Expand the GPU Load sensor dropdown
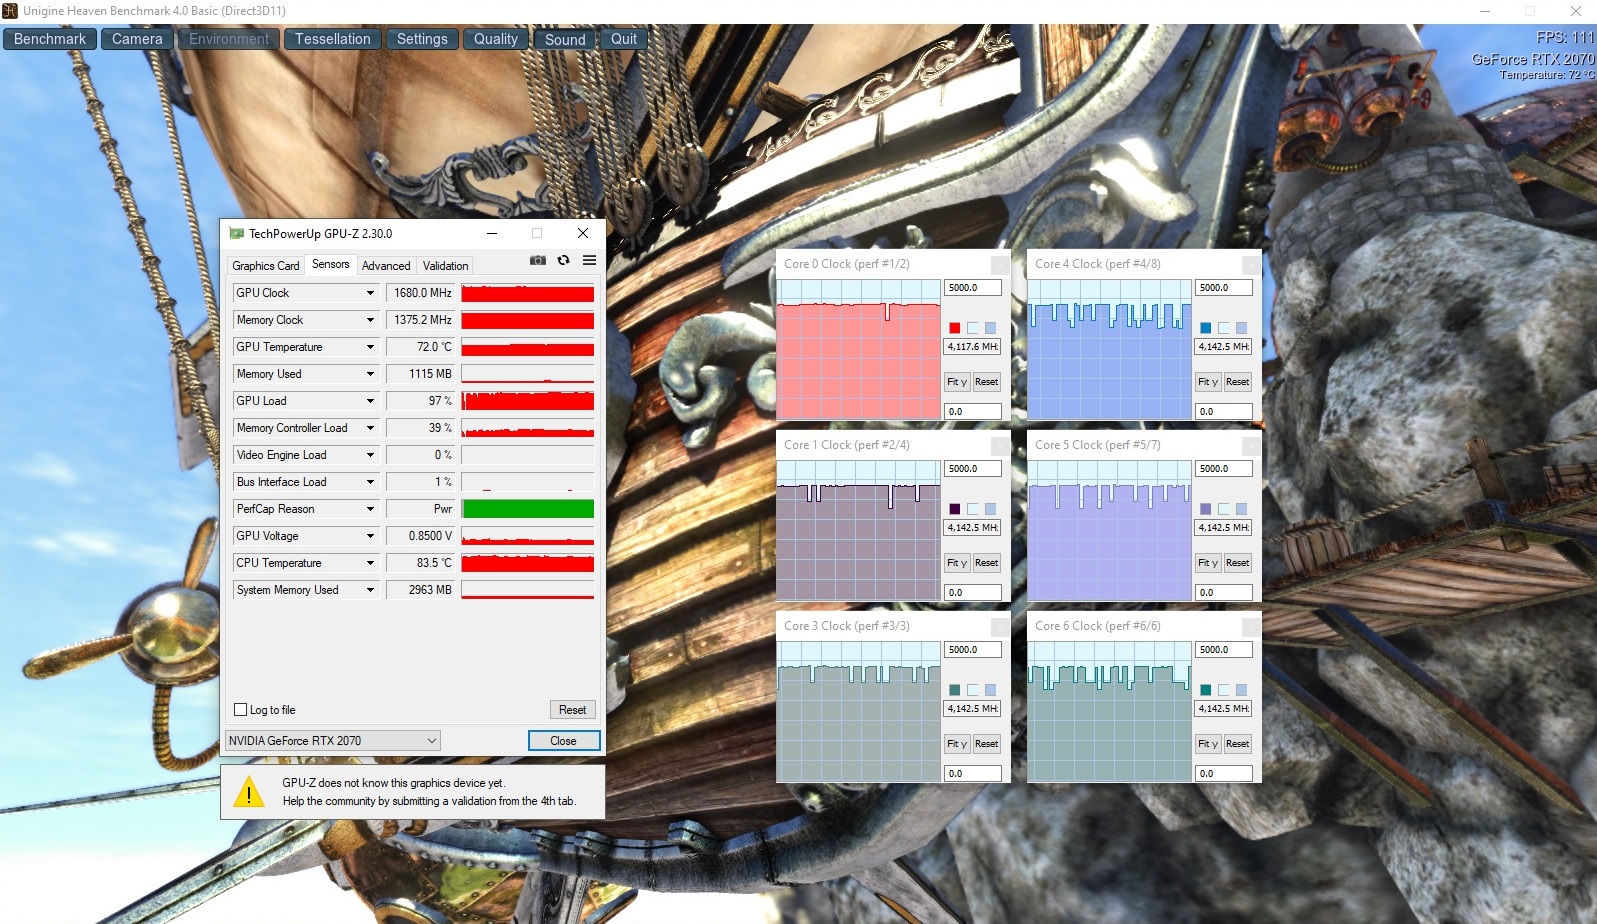This screenshot has width=1597, height=924. pos(370,401)
